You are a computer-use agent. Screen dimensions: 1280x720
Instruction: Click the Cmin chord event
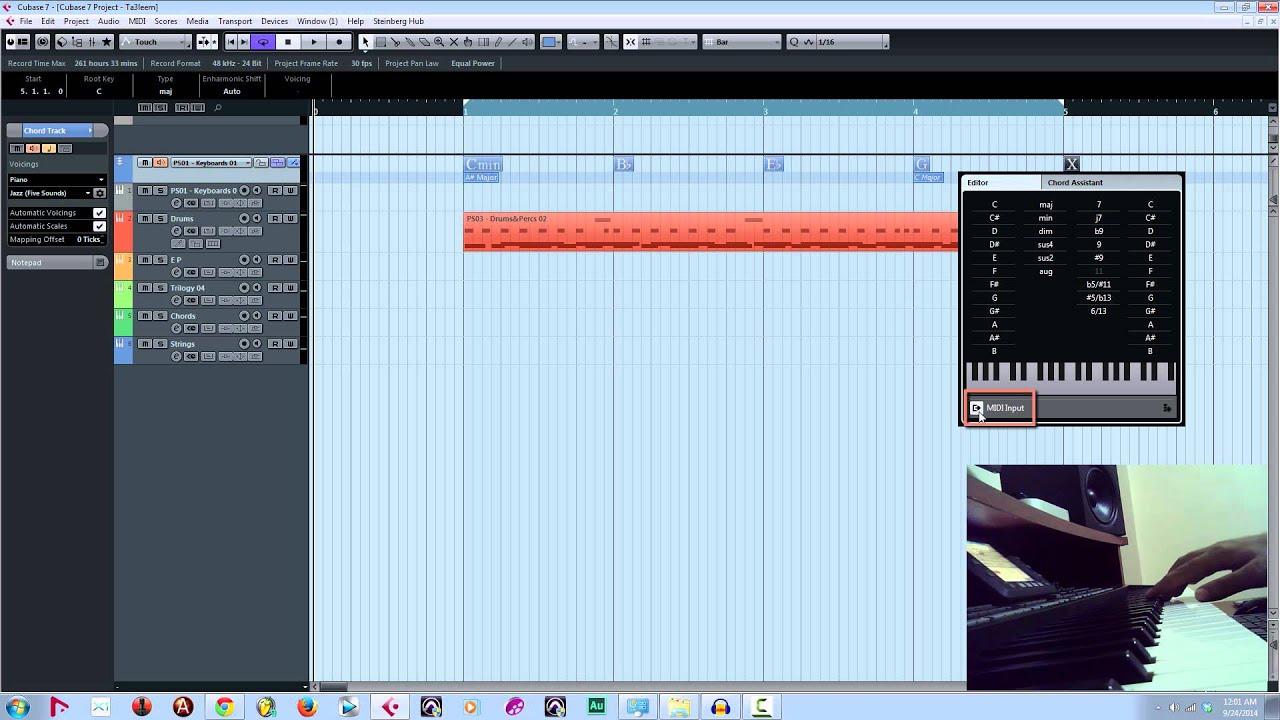click(x=482, y=165)
